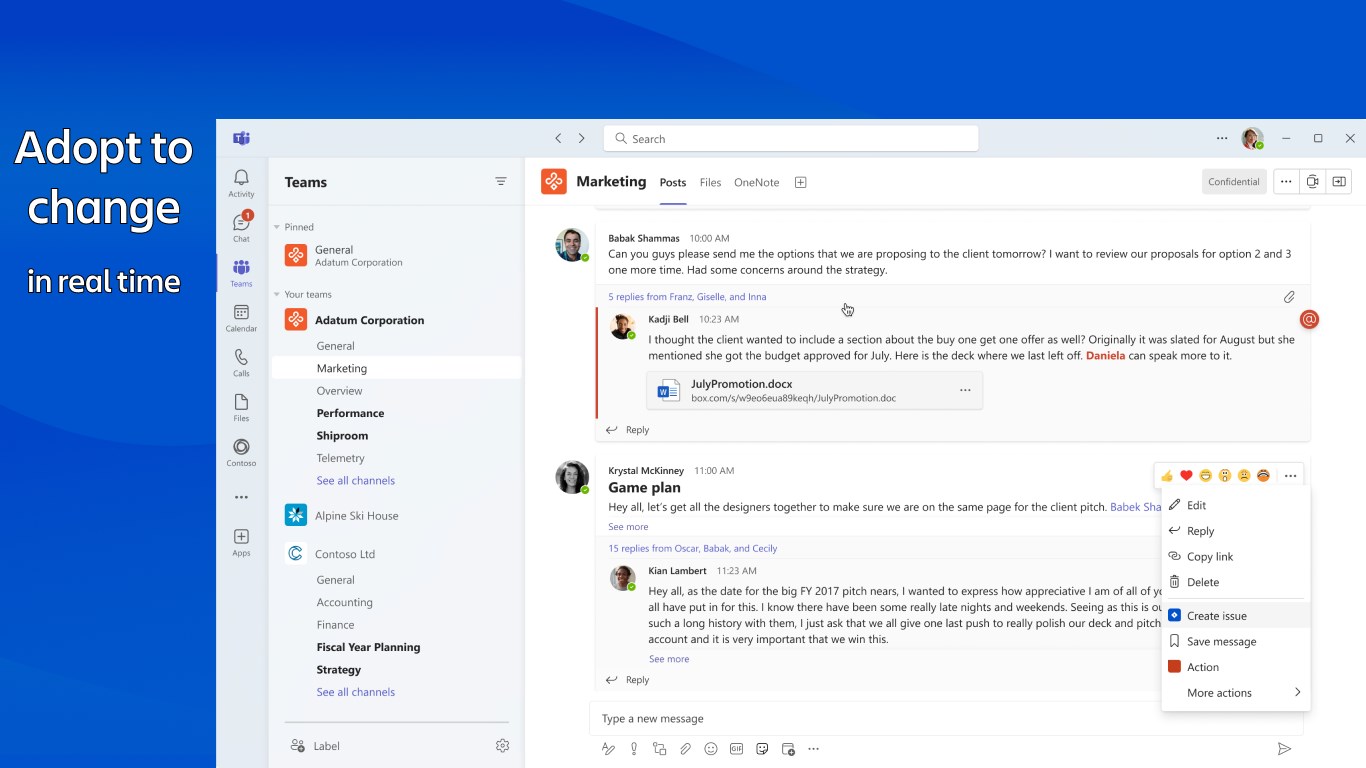The height and width of the screenshot is (768, 1366).
Task: Open the Performance channel
Action: (350, 413)
